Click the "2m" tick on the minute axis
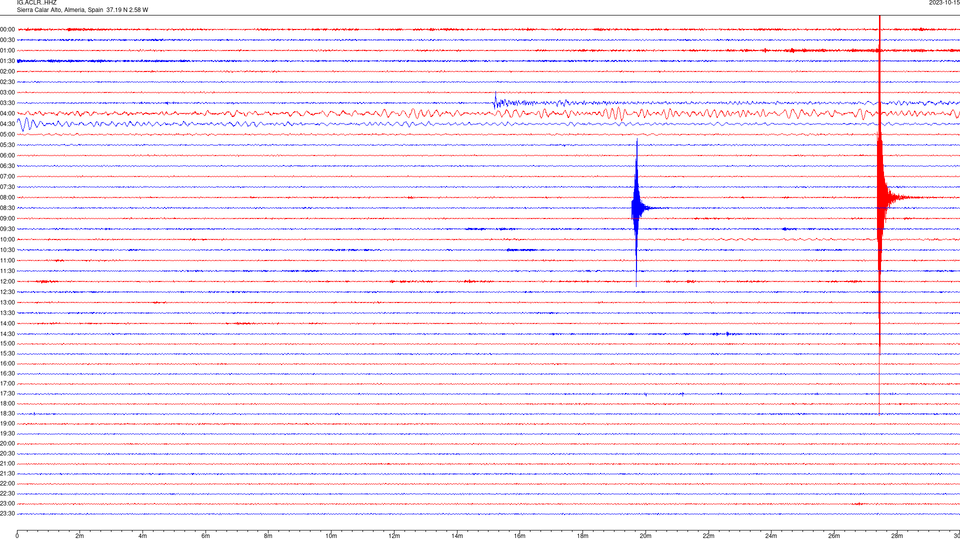The width and height of the screenshot is (960, 540). pyautogui.click(x=80, y=536)
